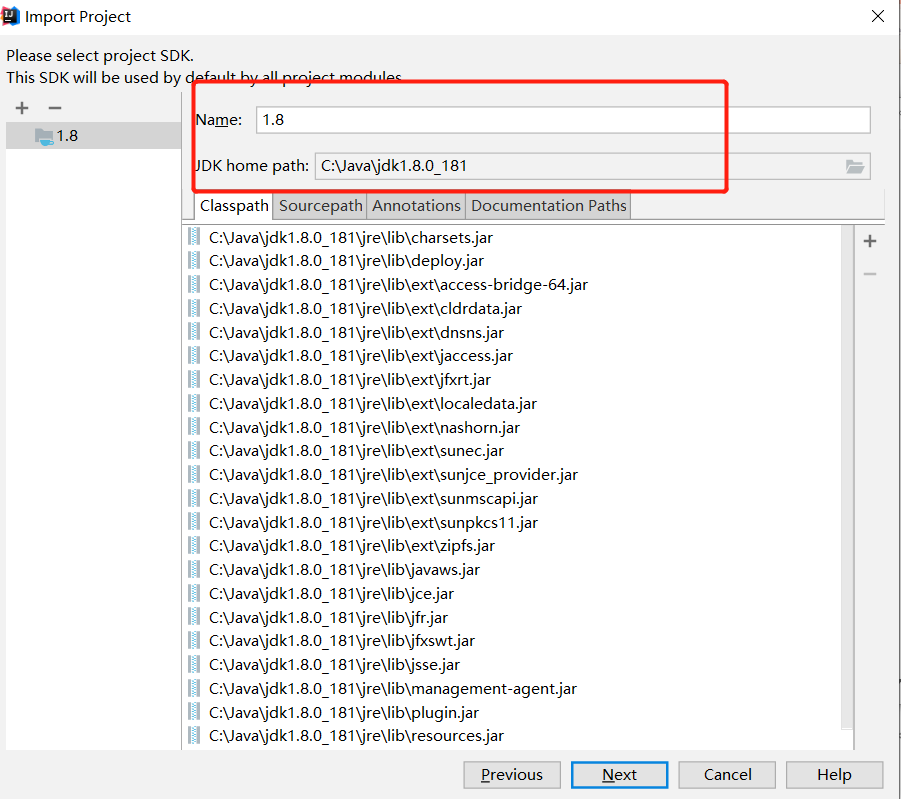Click the classpath list vertical scrollbar
This screenshot has width=901, height=799.
[x=847, y=477]
